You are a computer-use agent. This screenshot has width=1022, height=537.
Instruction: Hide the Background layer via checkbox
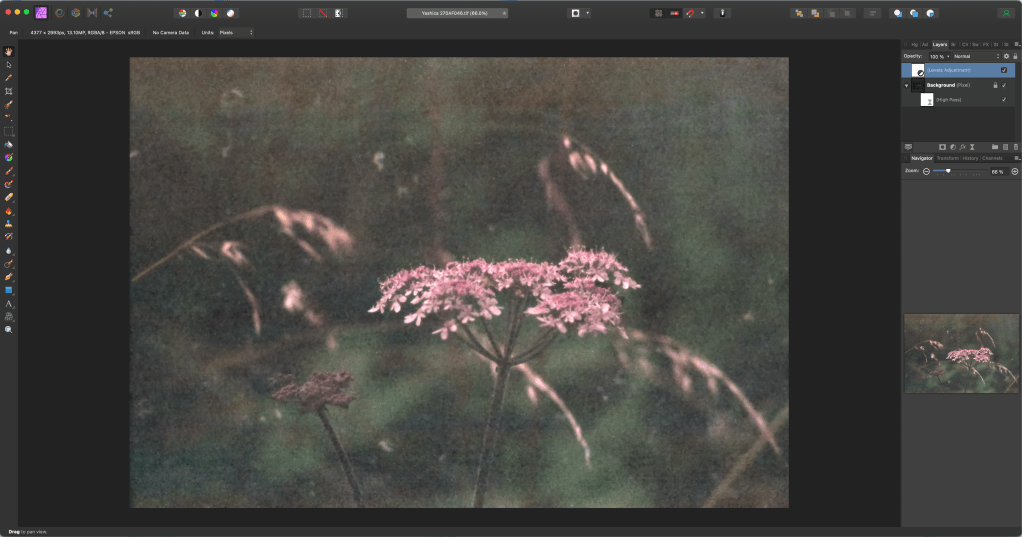(x=1004, y=85)
